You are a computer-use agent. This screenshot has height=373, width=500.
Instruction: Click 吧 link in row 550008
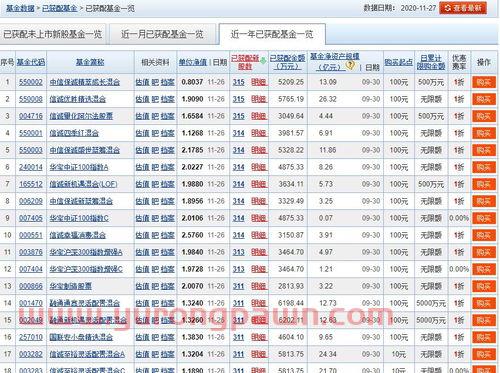155,99
